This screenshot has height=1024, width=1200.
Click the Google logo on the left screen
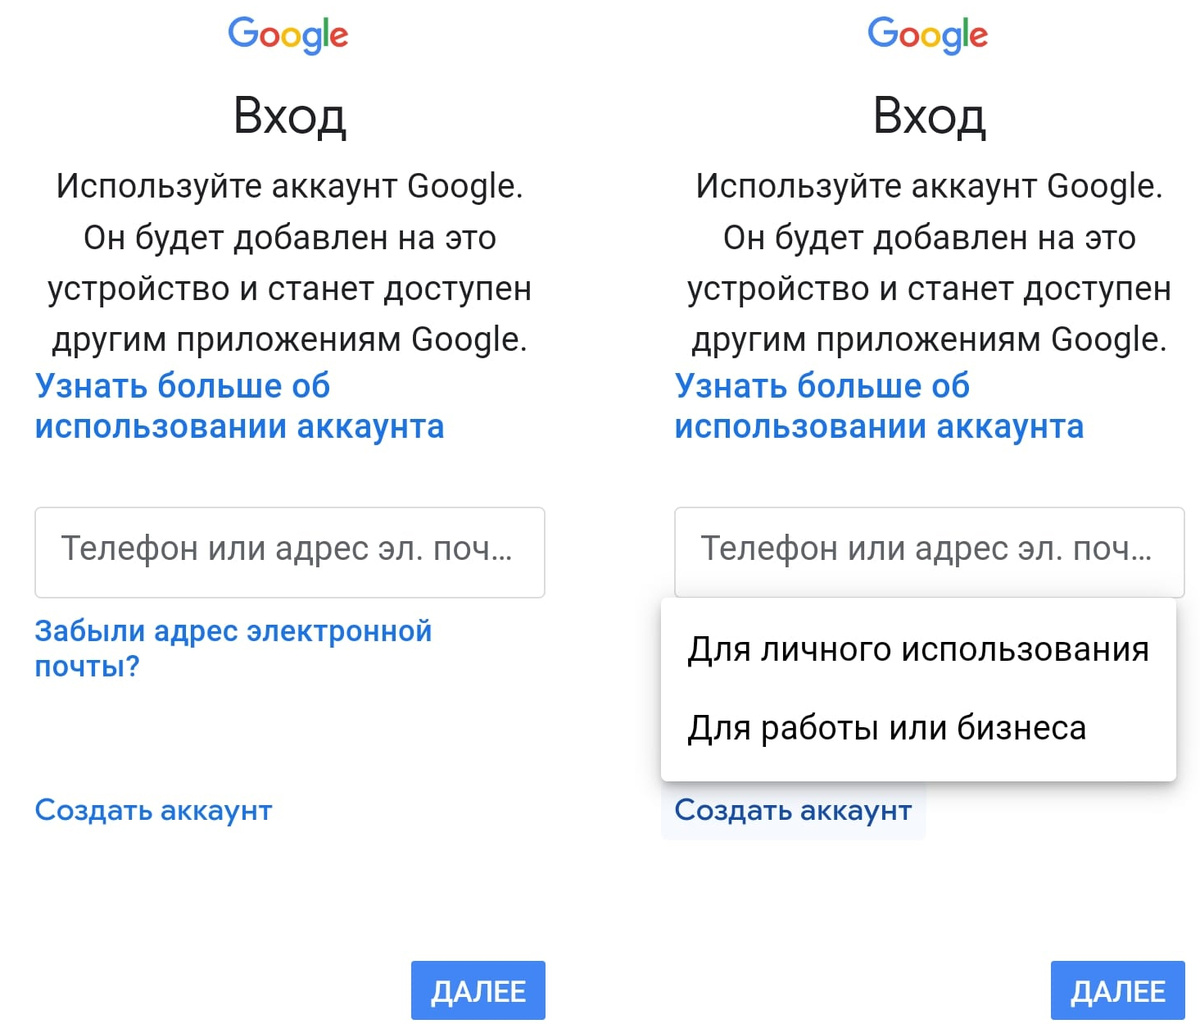coord(288,34)
